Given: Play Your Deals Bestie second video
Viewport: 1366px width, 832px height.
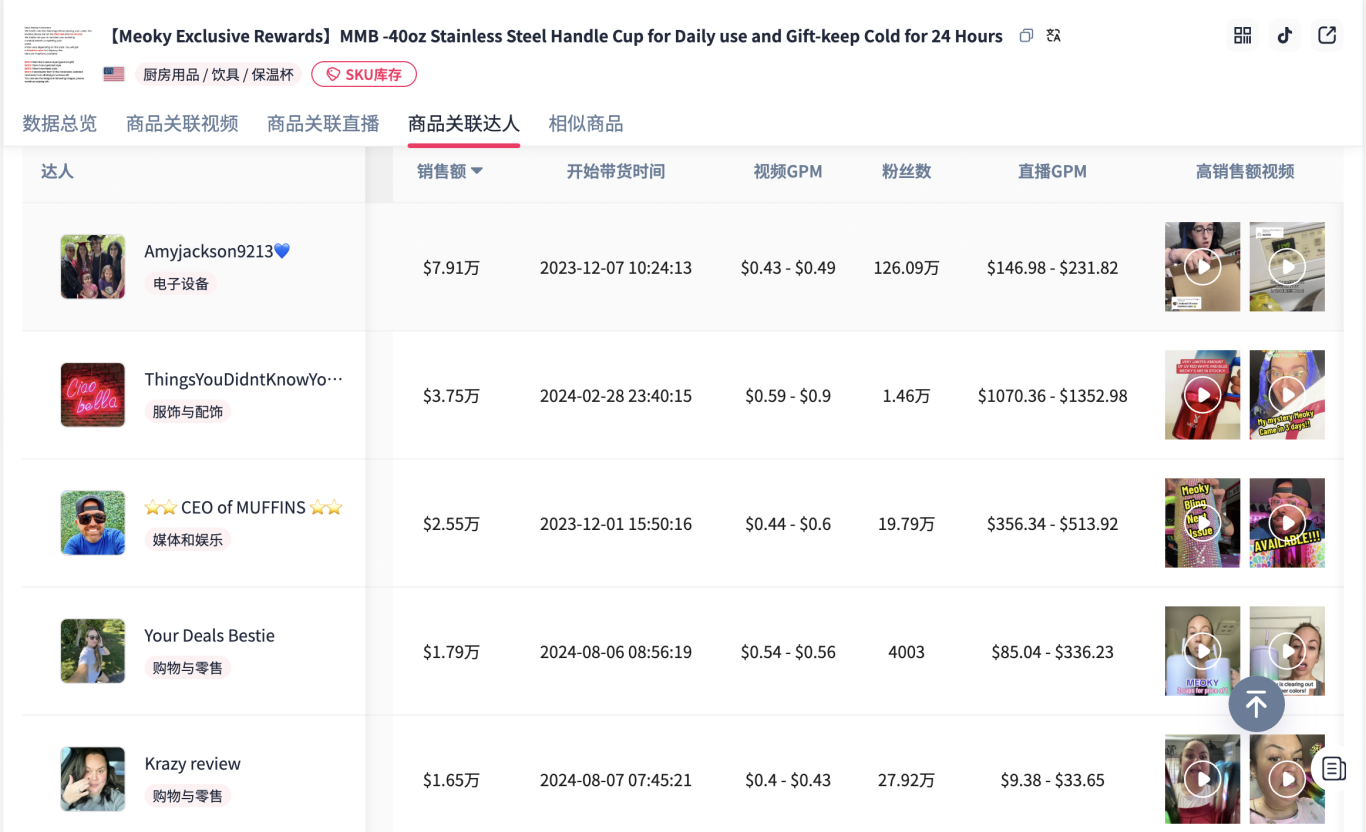Looking at the screenshot, I should [1287, 651].
